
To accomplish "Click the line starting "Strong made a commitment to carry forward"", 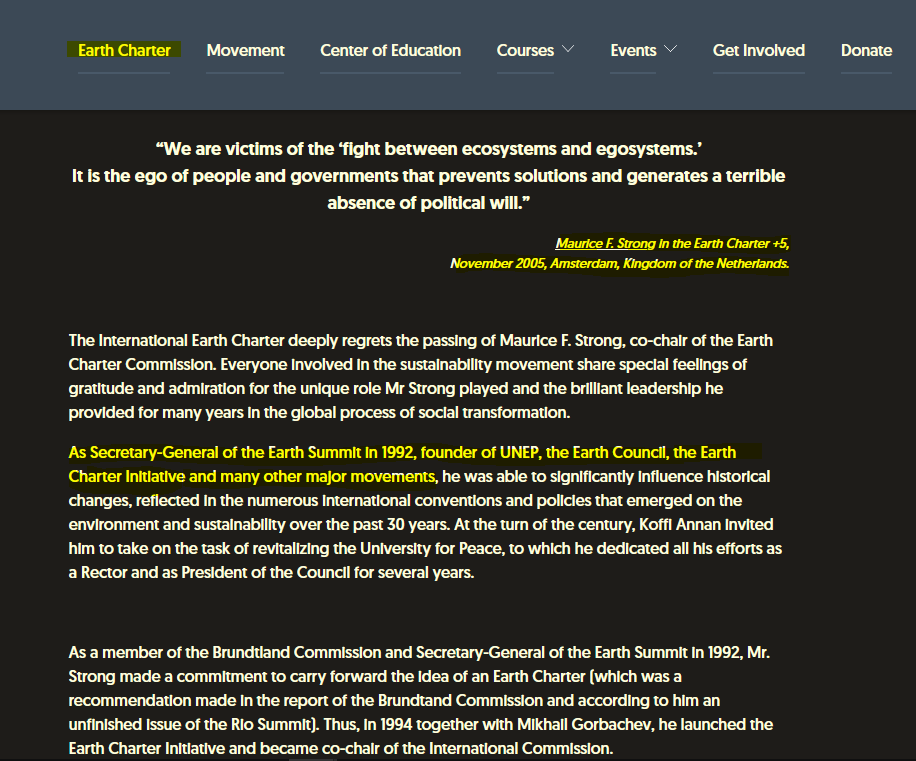I will coord(375,676).
